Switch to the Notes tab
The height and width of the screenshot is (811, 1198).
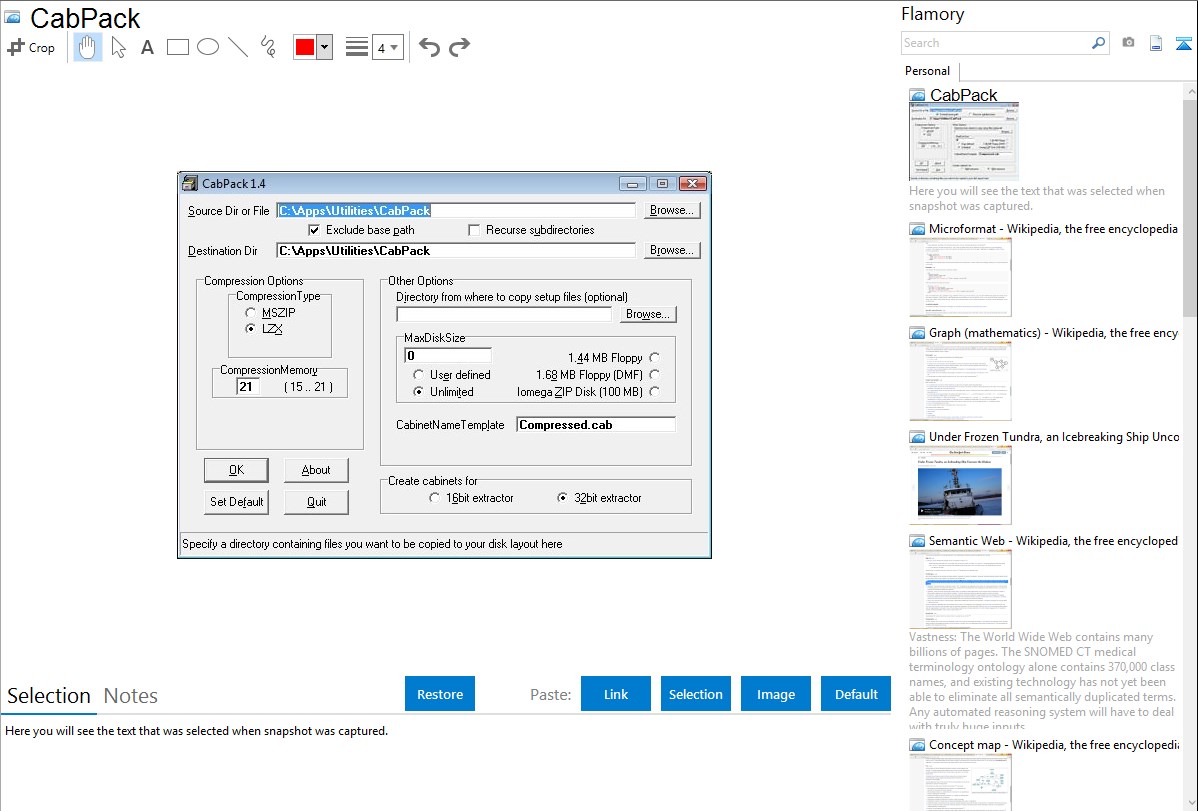(131, 696)
